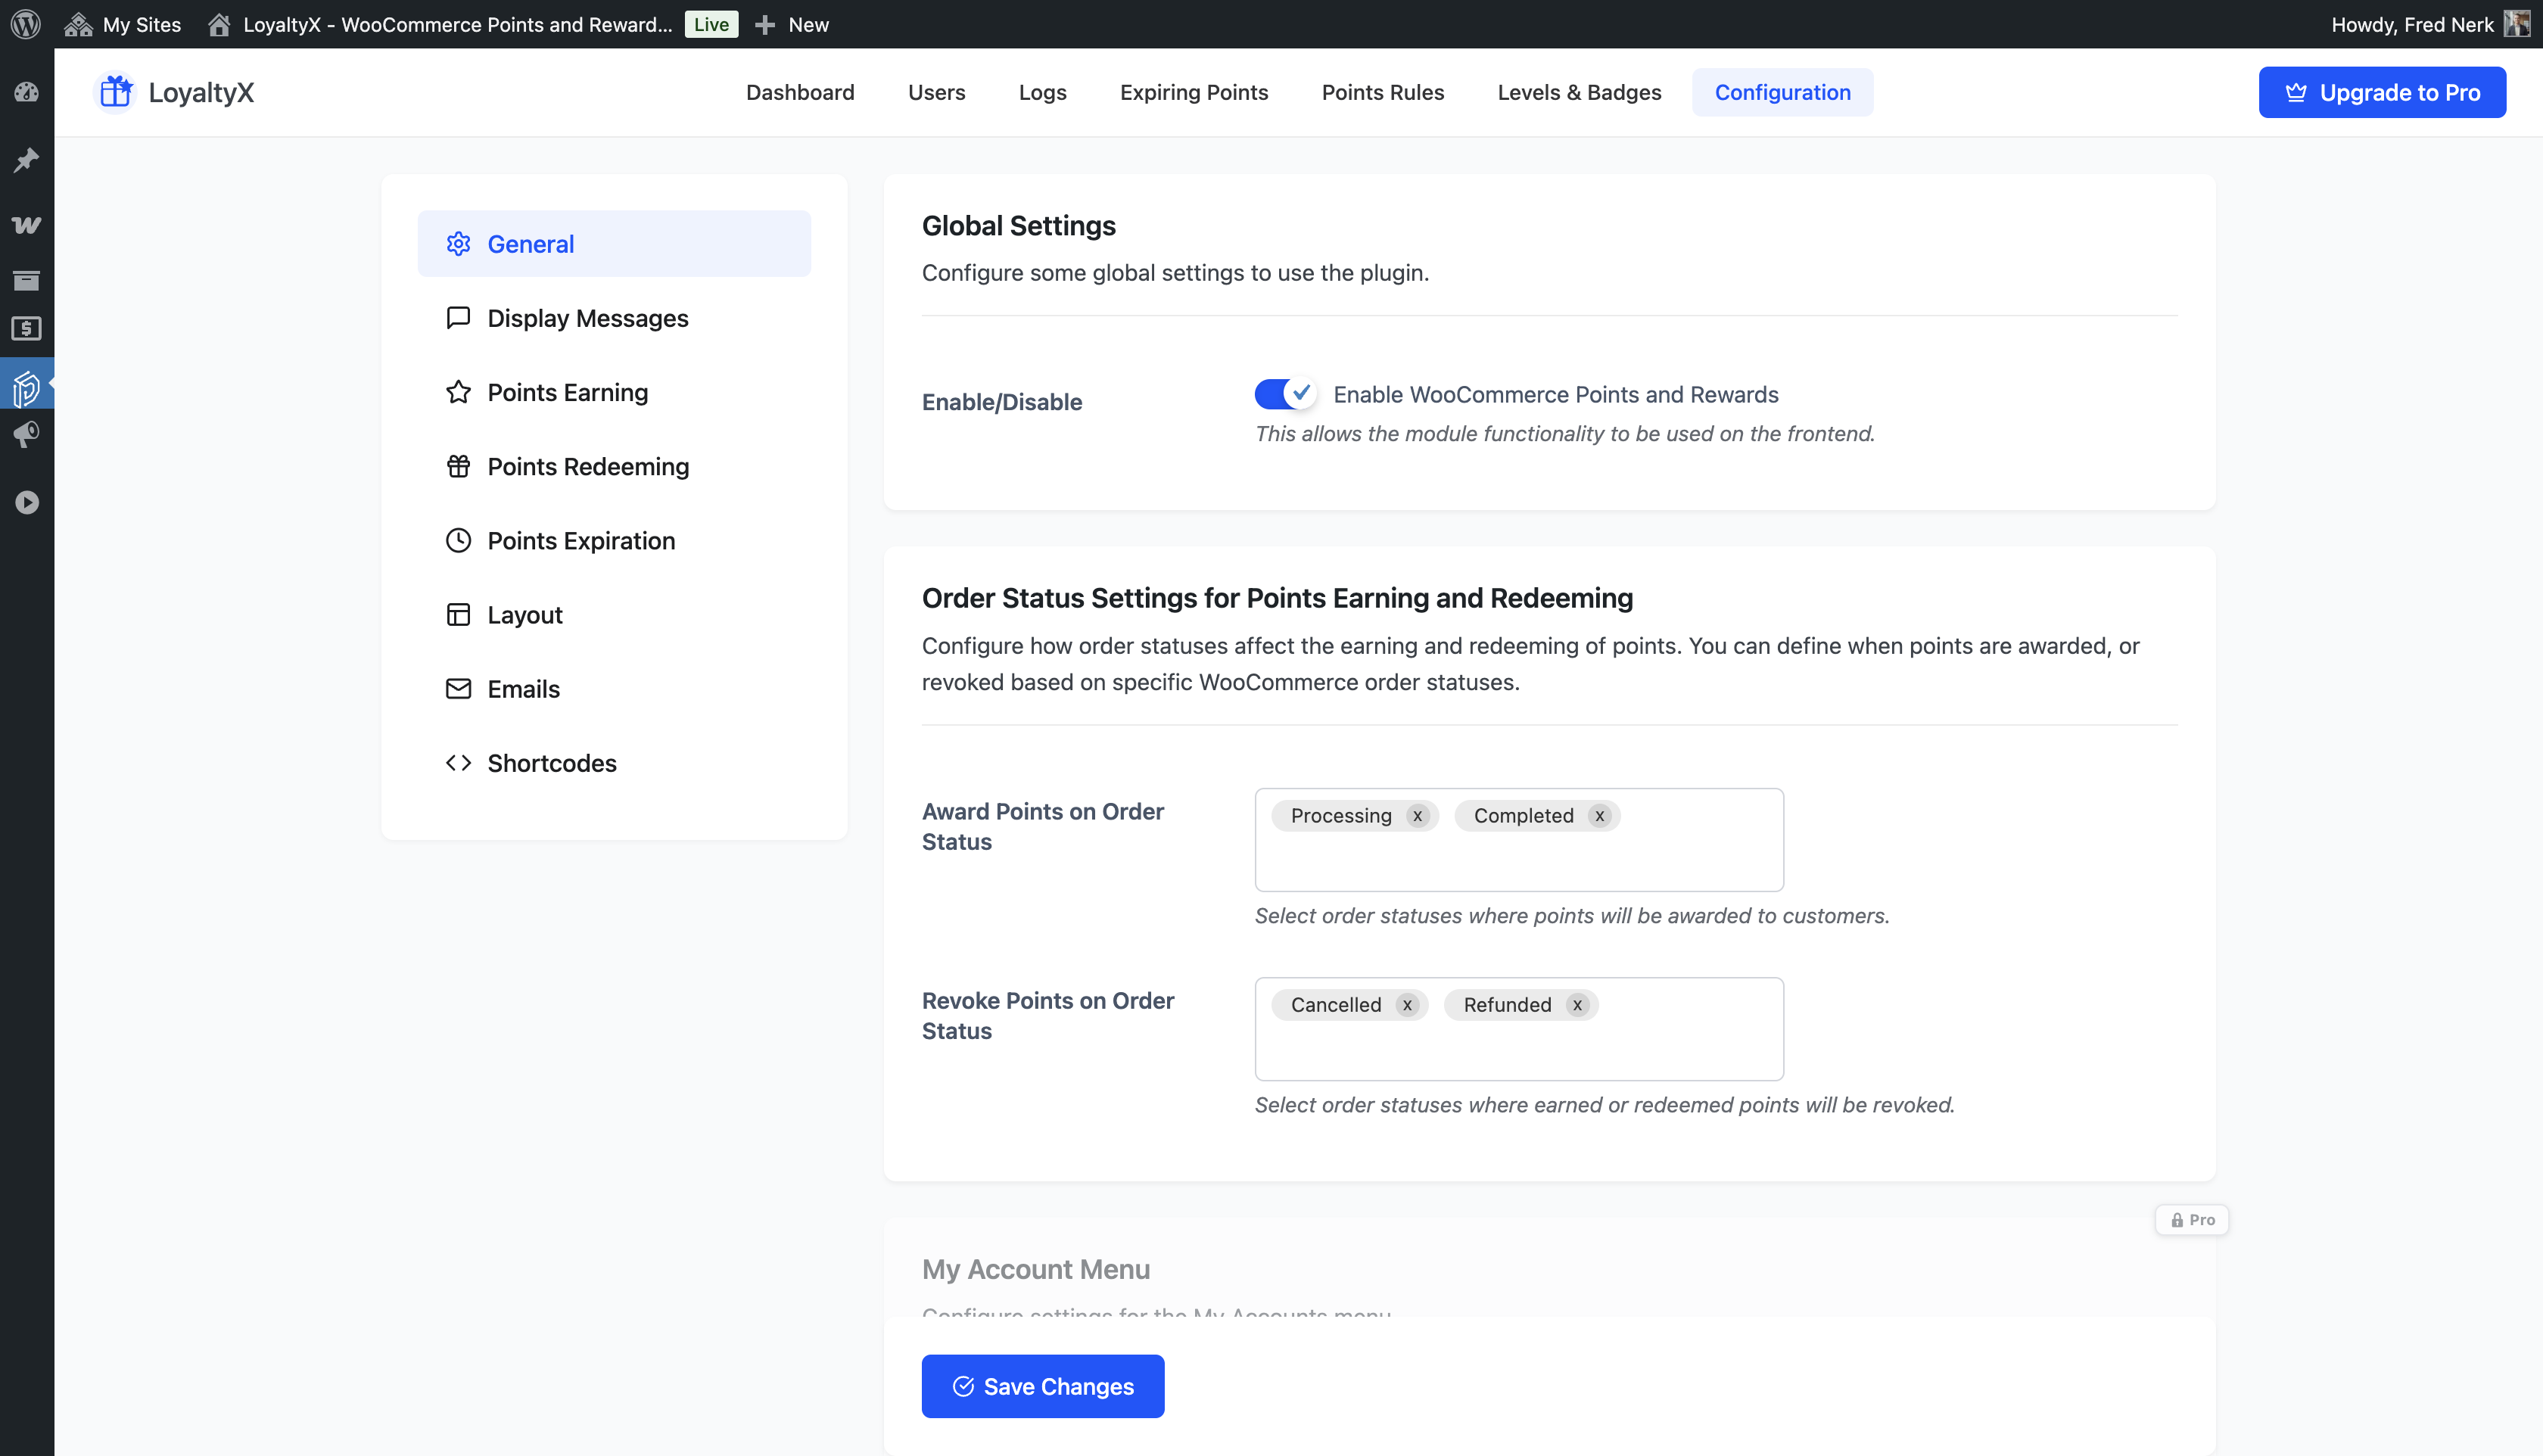The image size is (2543, 1456).
Task: Click the WordPress logo icon
Action: click(x=26, y=24)
